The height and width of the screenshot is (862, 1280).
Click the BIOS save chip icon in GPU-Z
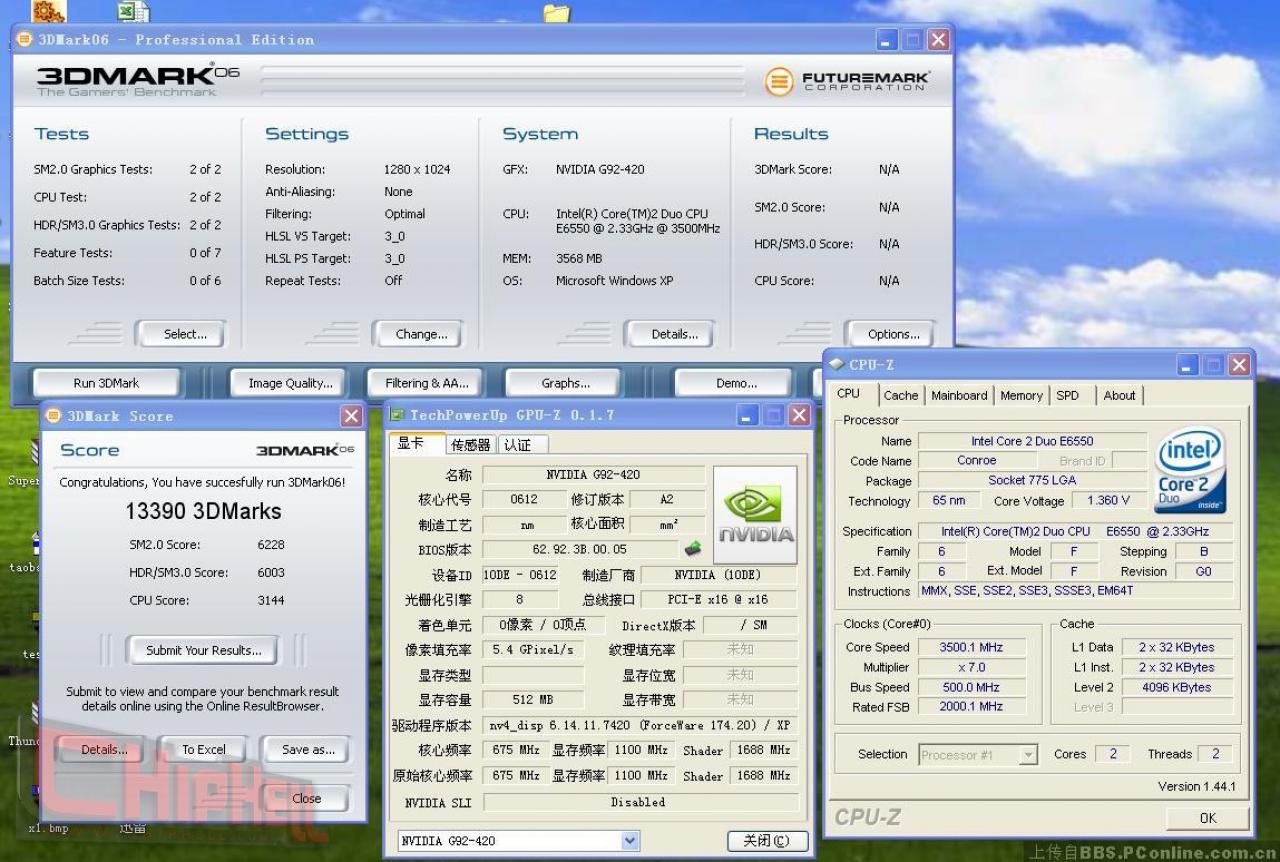coord(693,549)
